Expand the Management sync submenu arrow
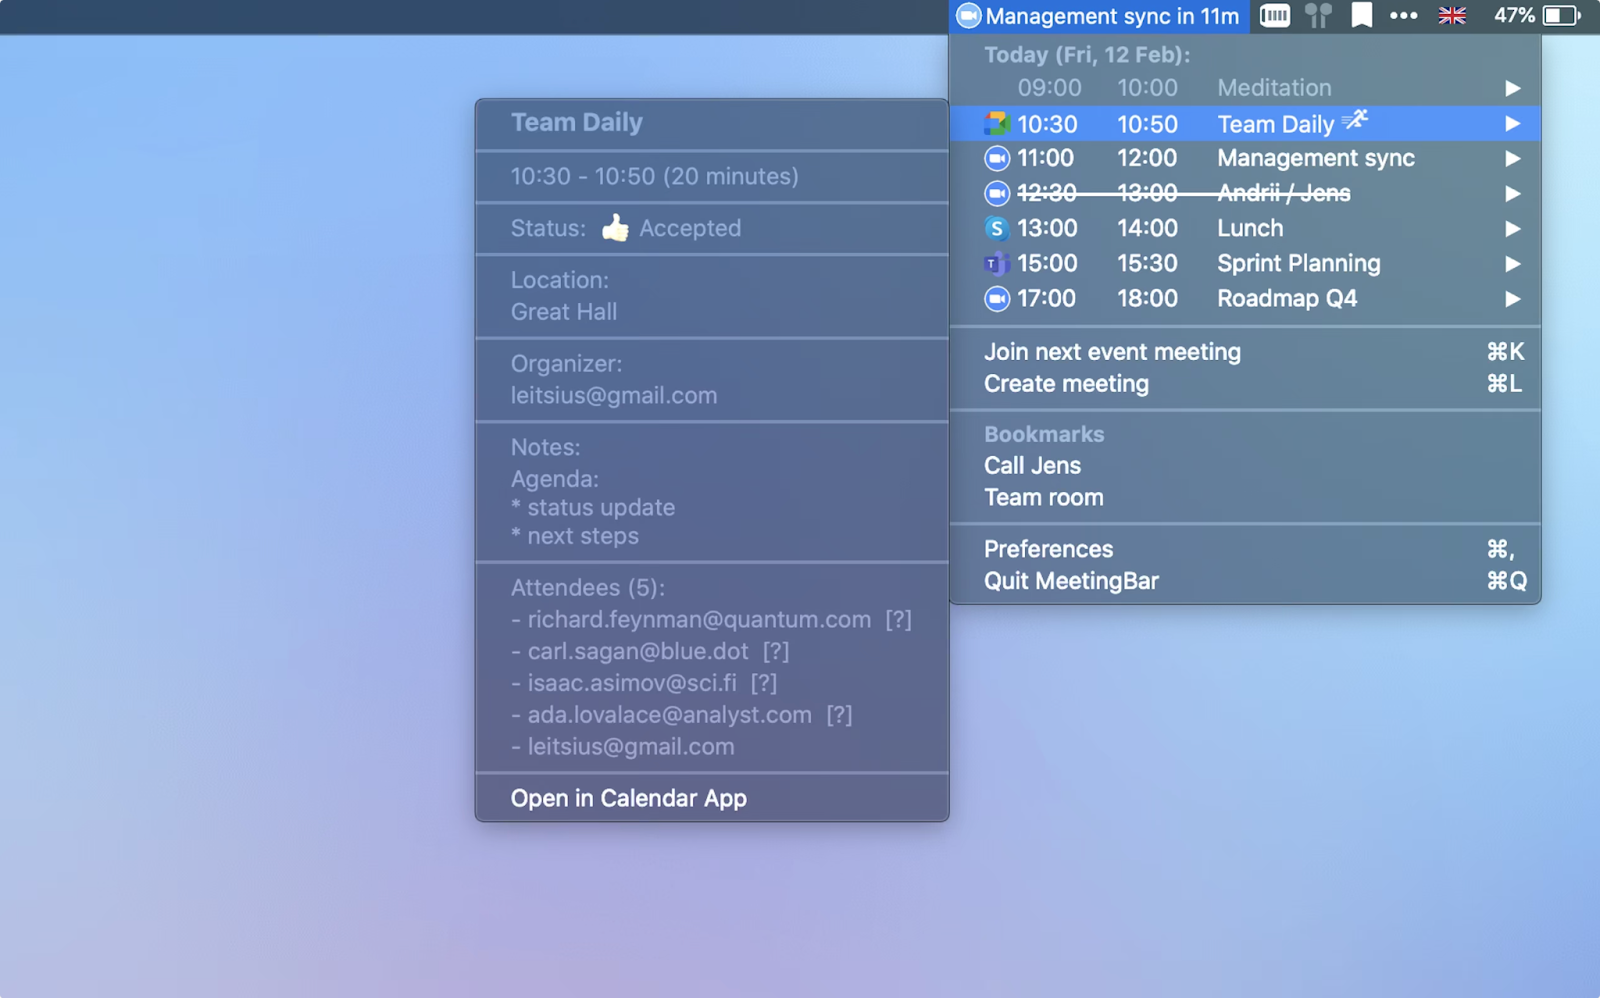The width and height of the screenshot is (1600, 998). pyautogui.click(x=1513, y=159)
